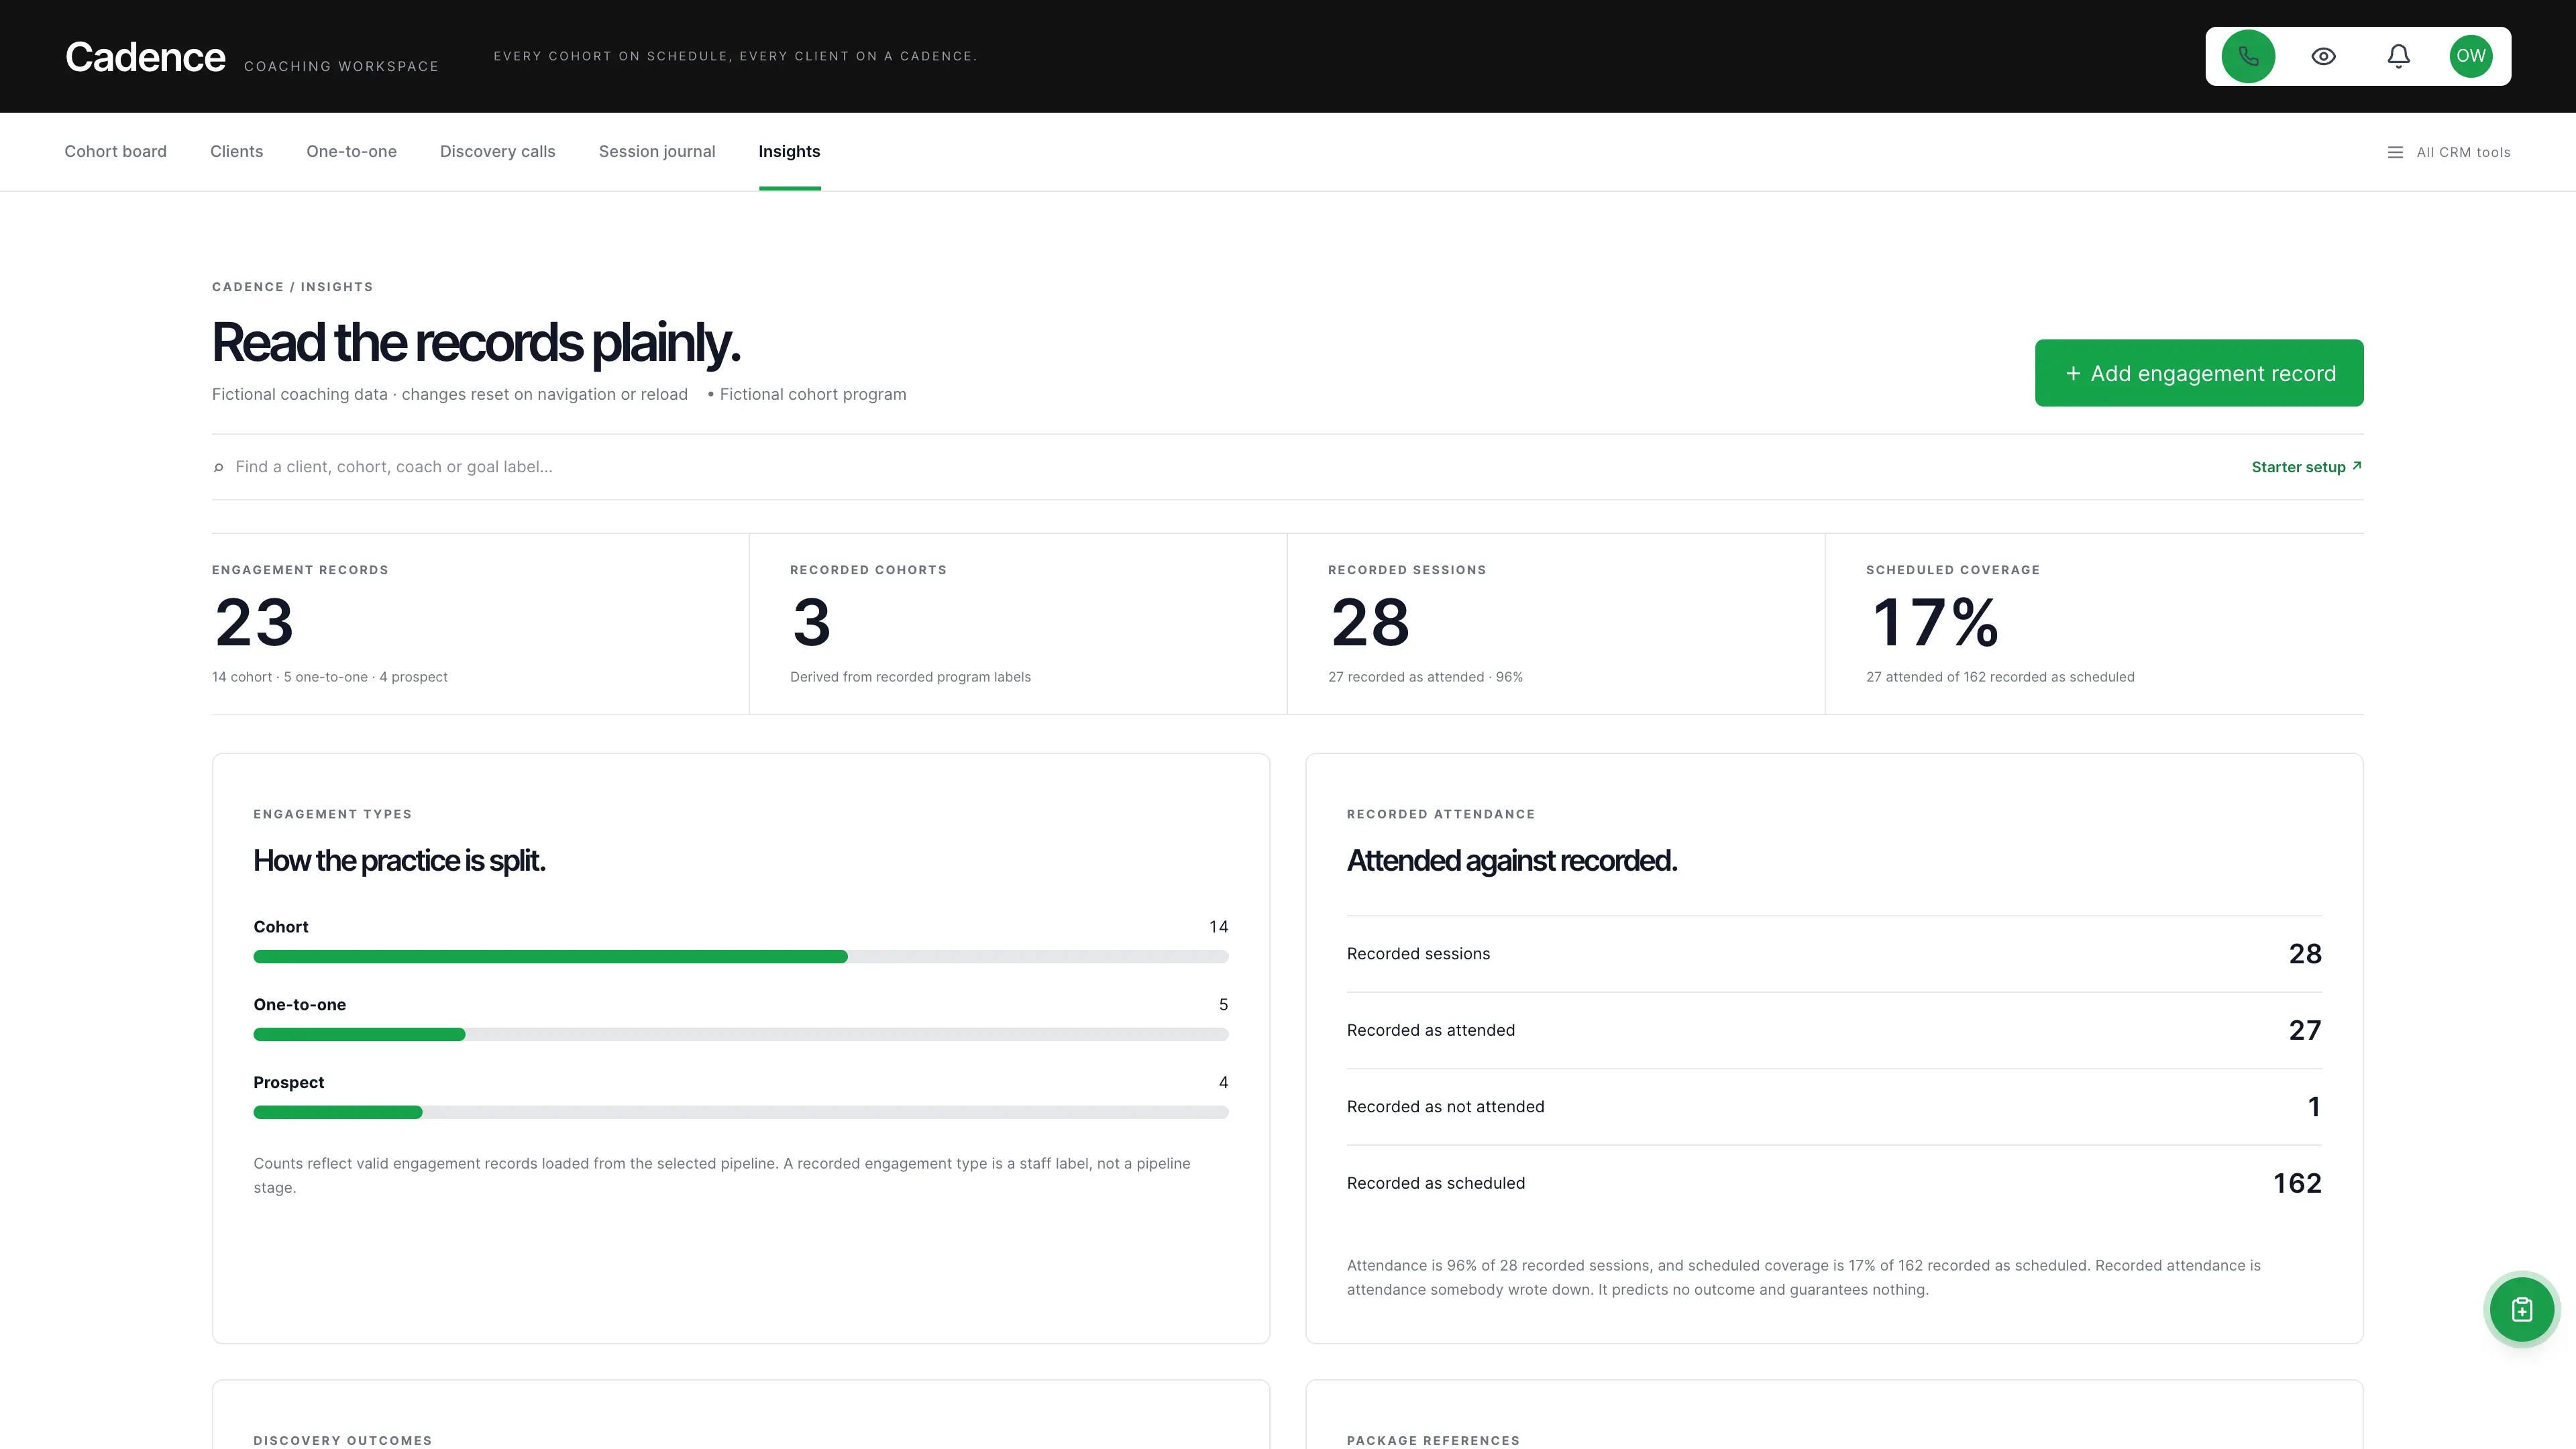Open the Cohort board tab
Viewport: 2576px width, 1449px height.
[115, 151]
